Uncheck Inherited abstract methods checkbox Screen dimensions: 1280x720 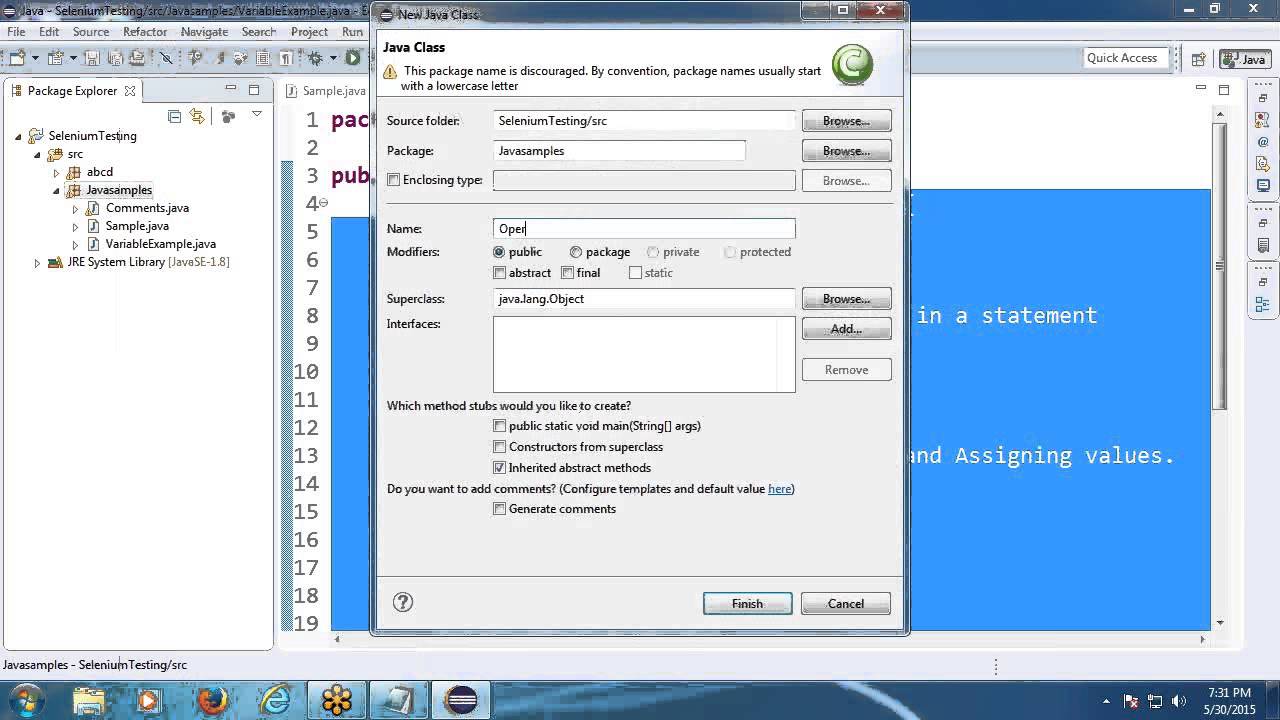tap(500, 468)
